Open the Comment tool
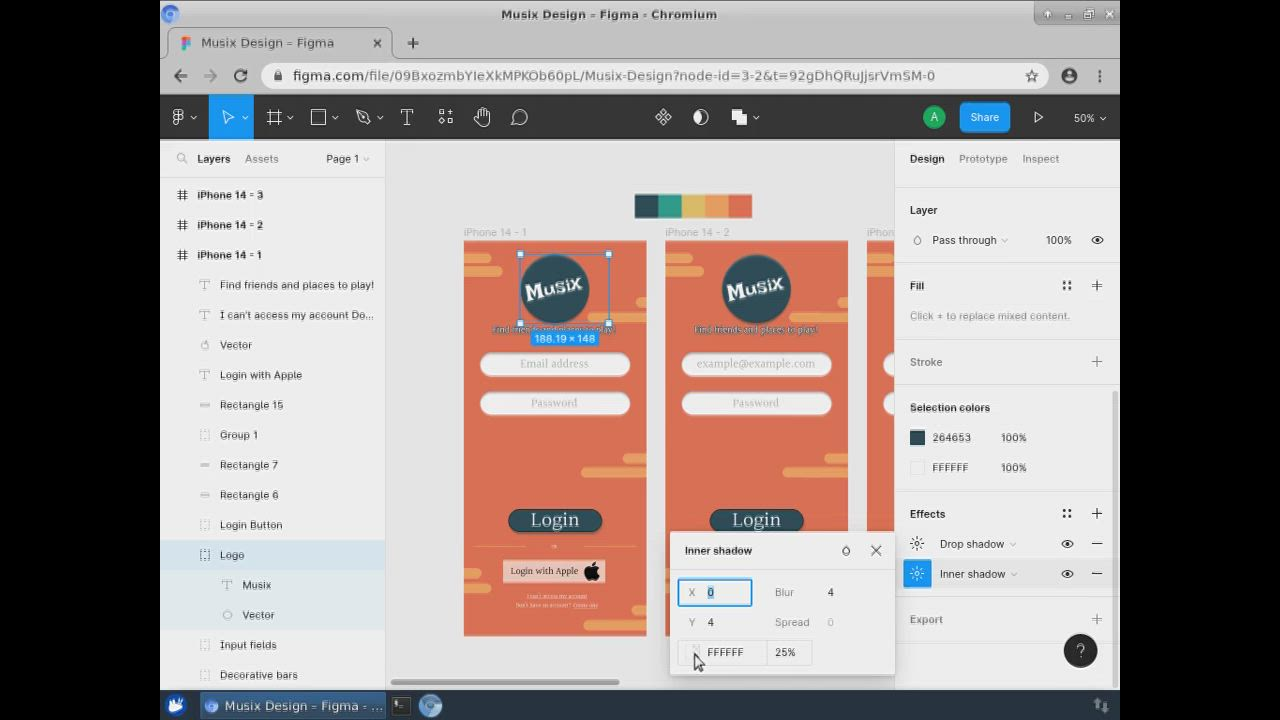Image resolution: width=1280 pixels, height=720 pixels. [x=519, y=117]
